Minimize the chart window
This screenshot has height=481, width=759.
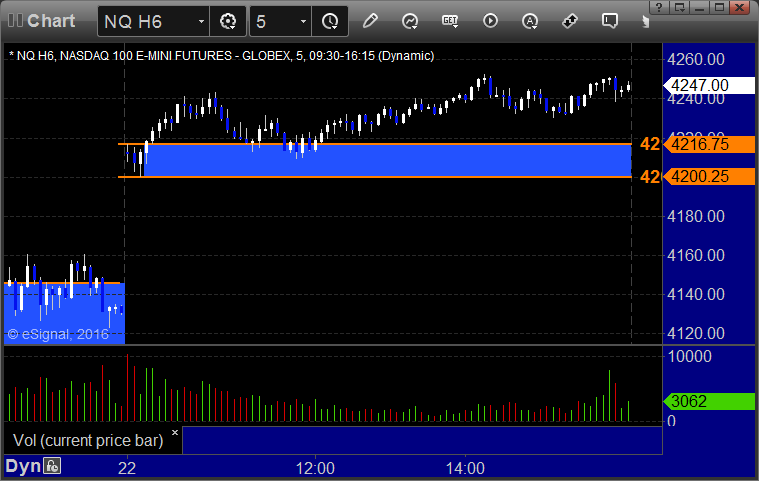click(x=699, y=7)
